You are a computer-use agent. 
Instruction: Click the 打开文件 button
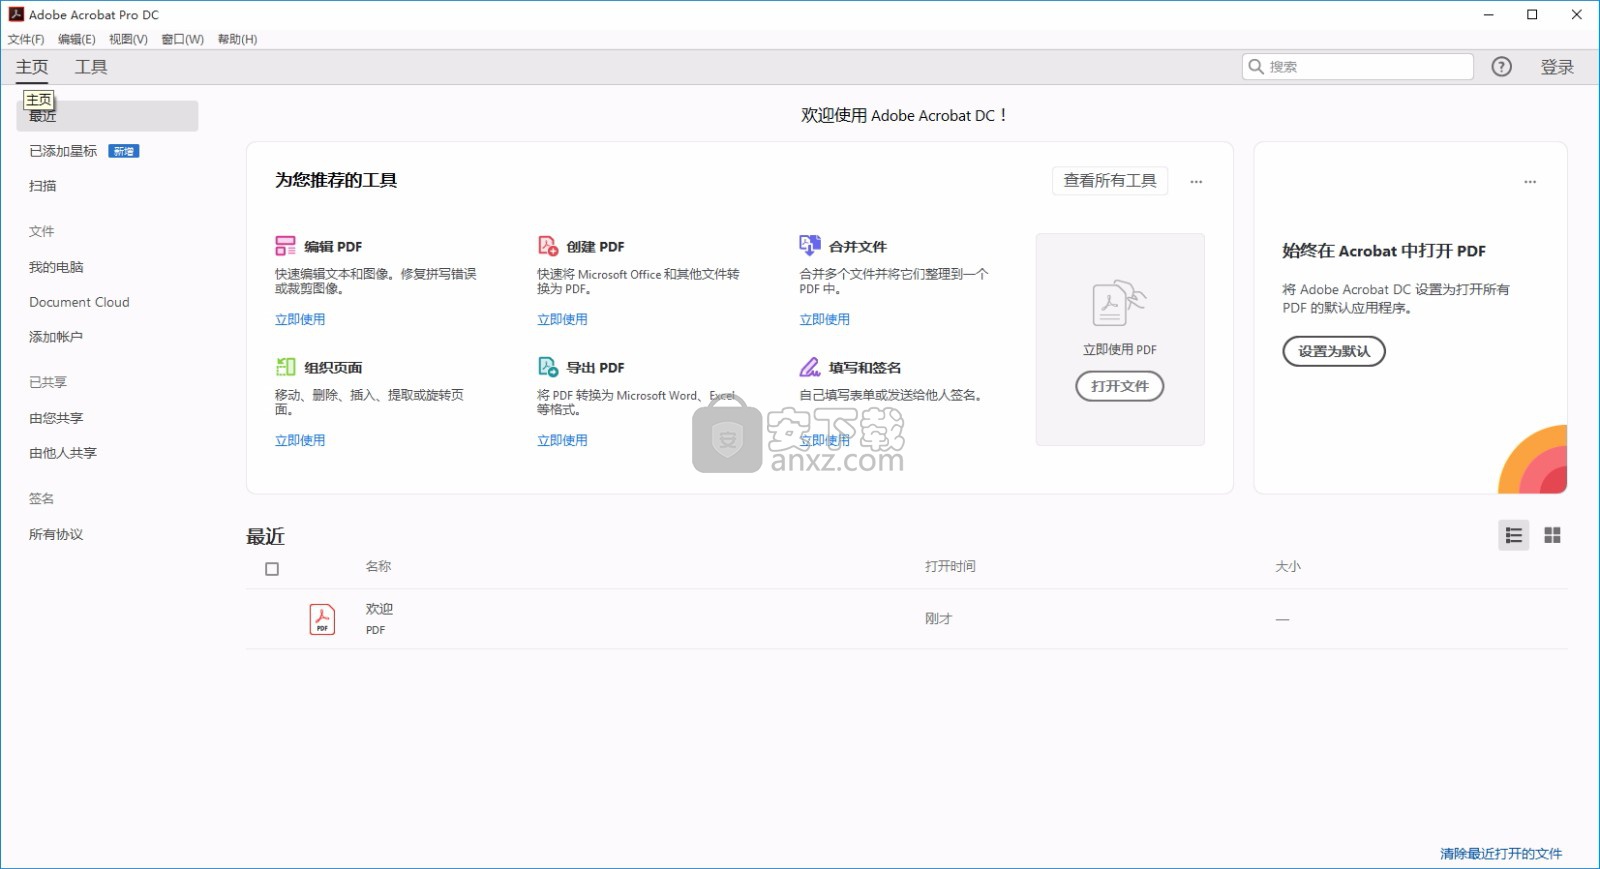point(1120,386)
